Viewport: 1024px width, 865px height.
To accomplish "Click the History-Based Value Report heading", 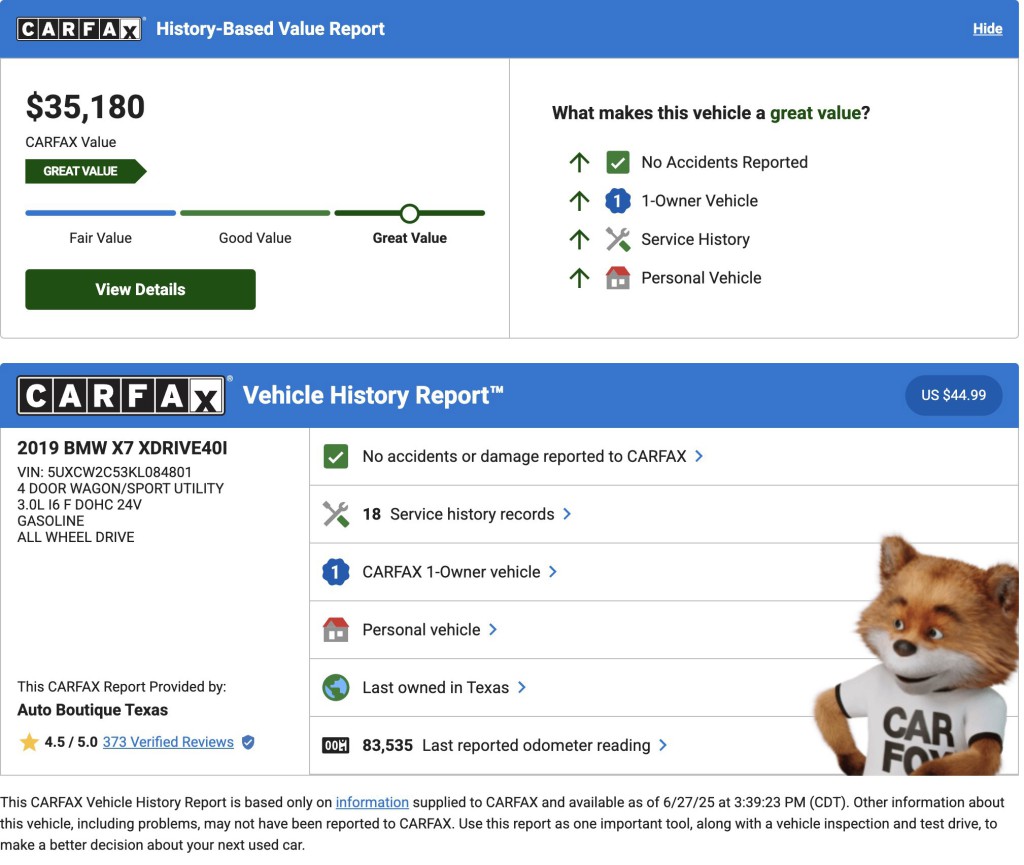I will coord(270,29).
